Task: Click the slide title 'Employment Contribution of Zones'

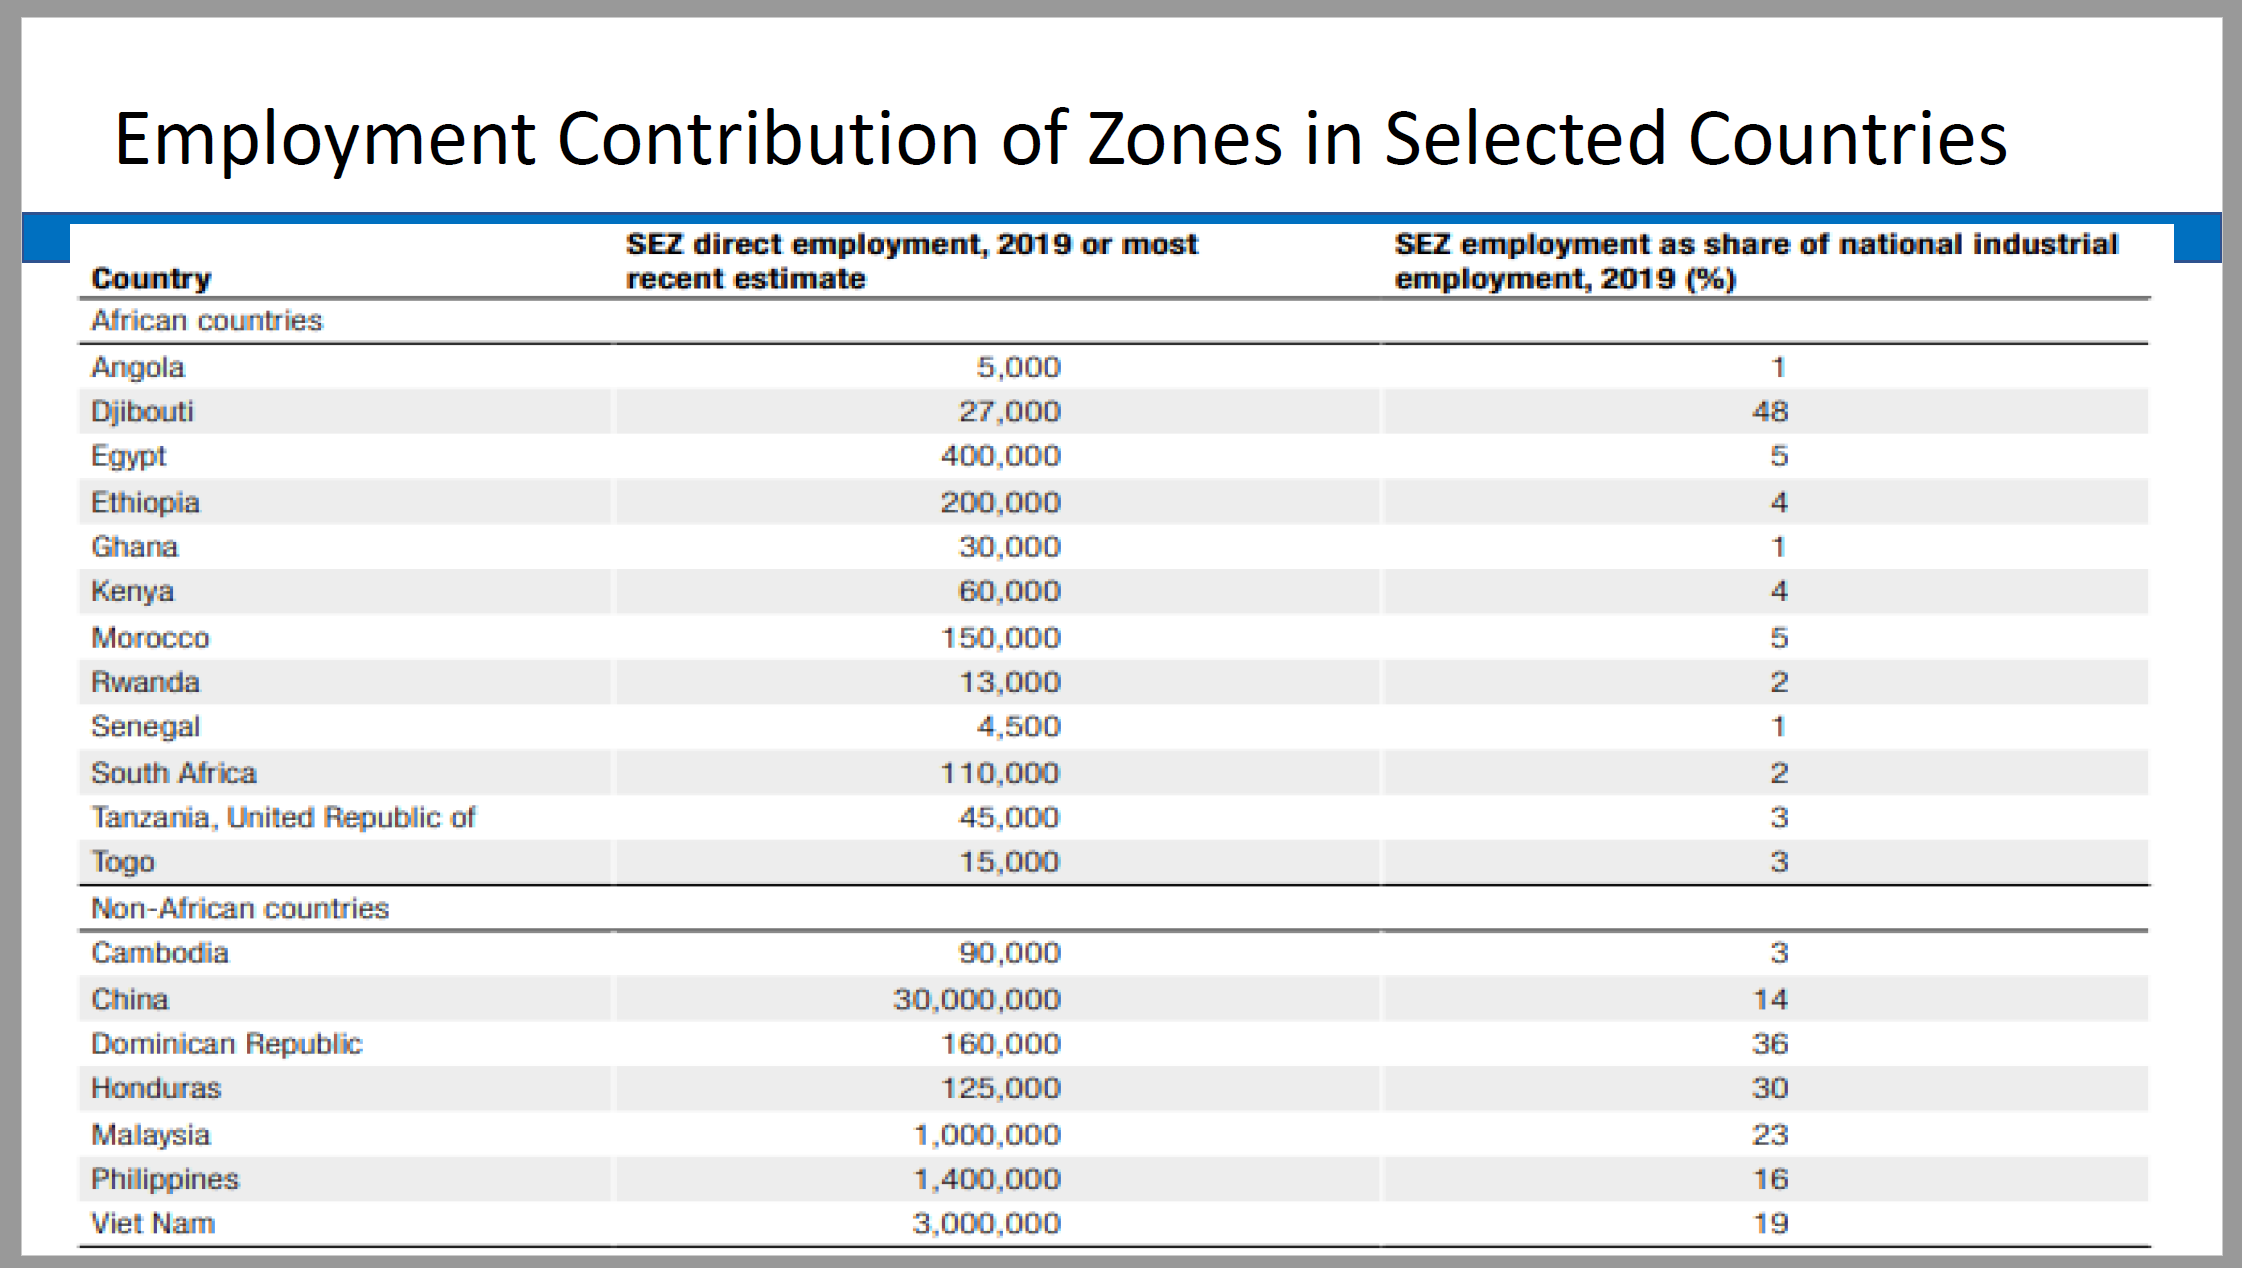Action: pyautogui.click(x=1060, y=139)
